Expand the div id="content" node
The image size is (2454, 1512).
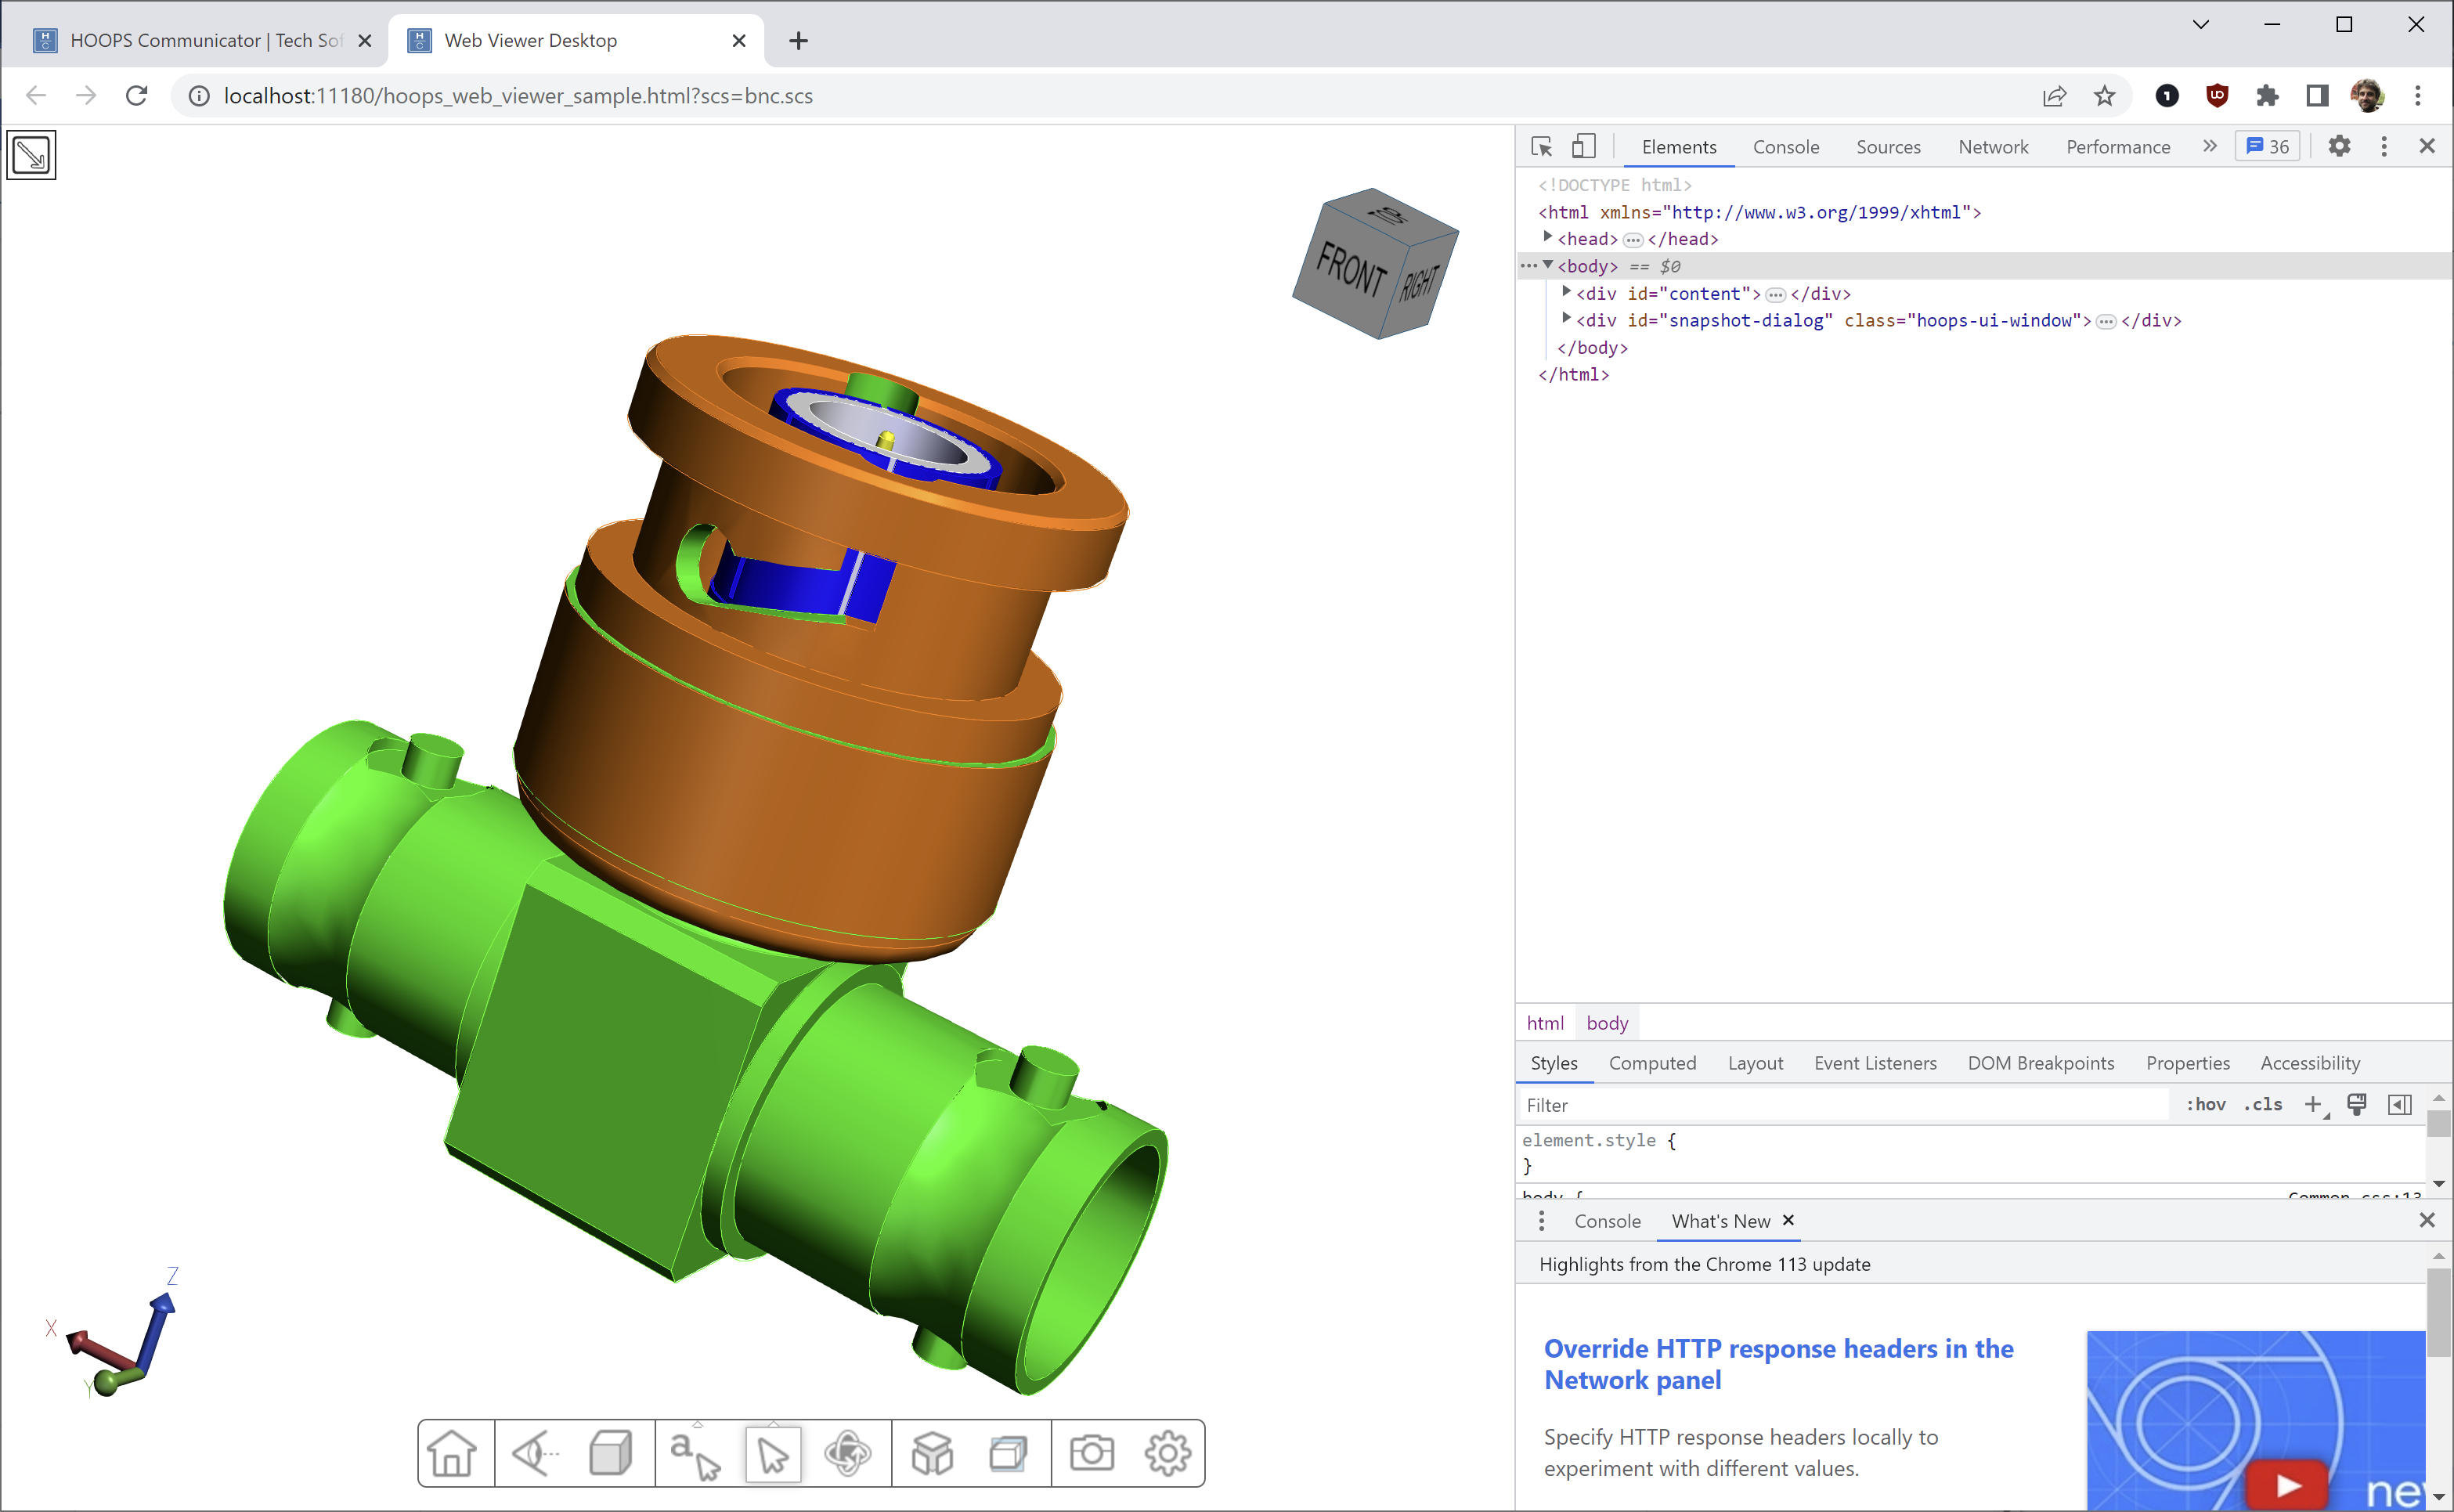pyautogui.click(x=1567, y=292)
